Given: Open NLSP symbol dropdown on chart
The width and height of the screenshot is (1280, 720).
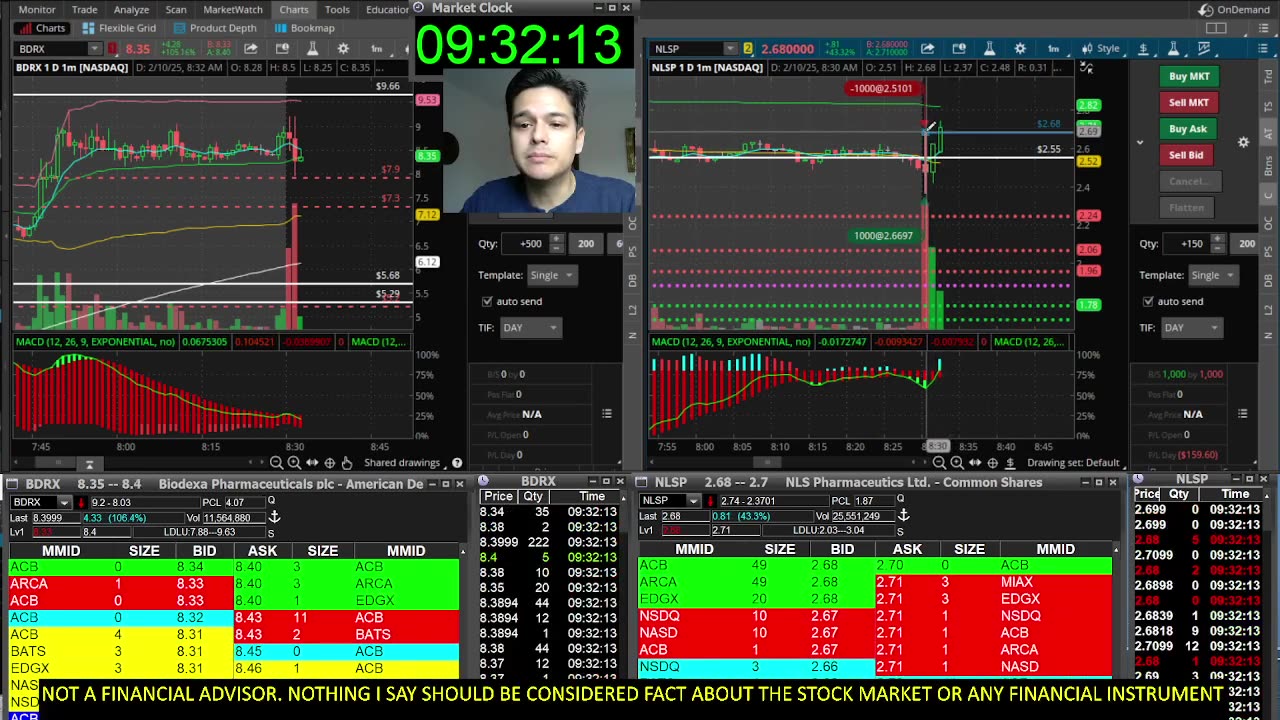Looking at the screenshot, I should [731, 49].
